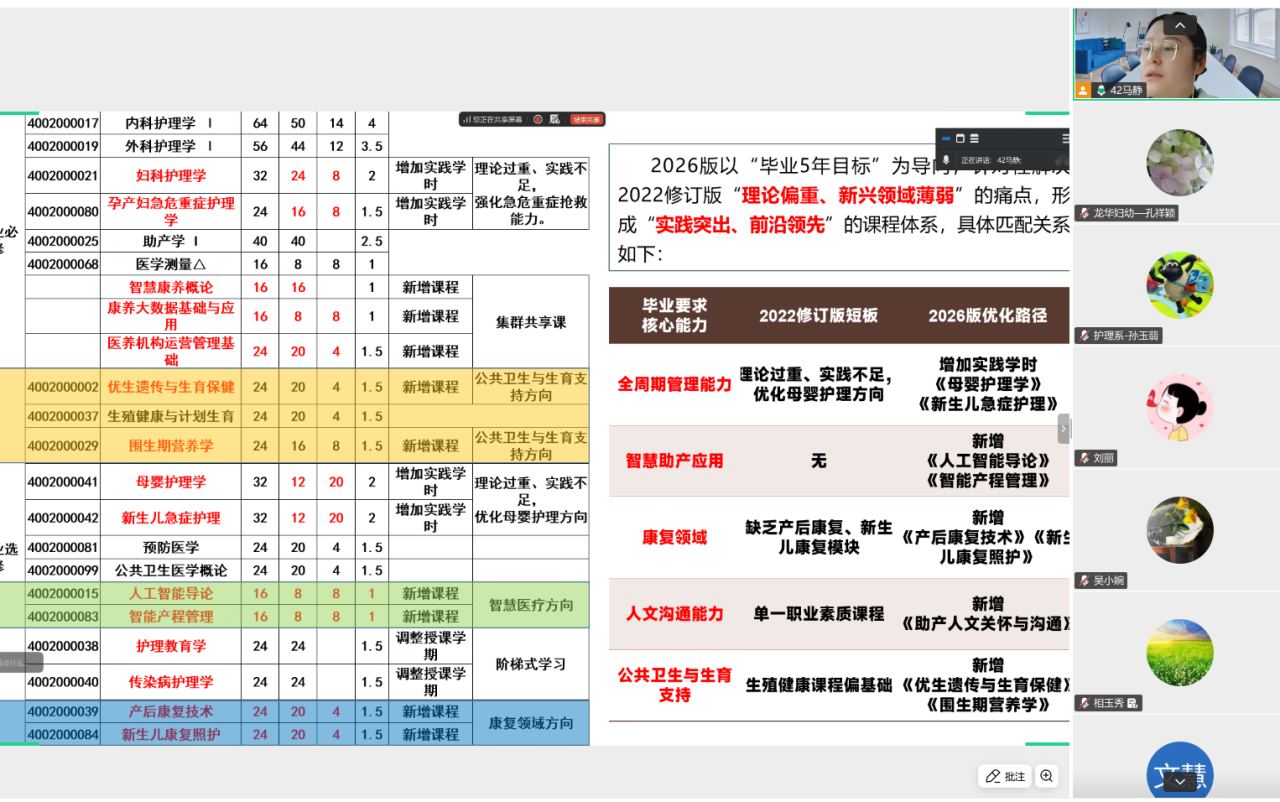Click the microphone icon beside 正在讲话
The height and width of the screenshot is (802, 1280).
point(946,160)
